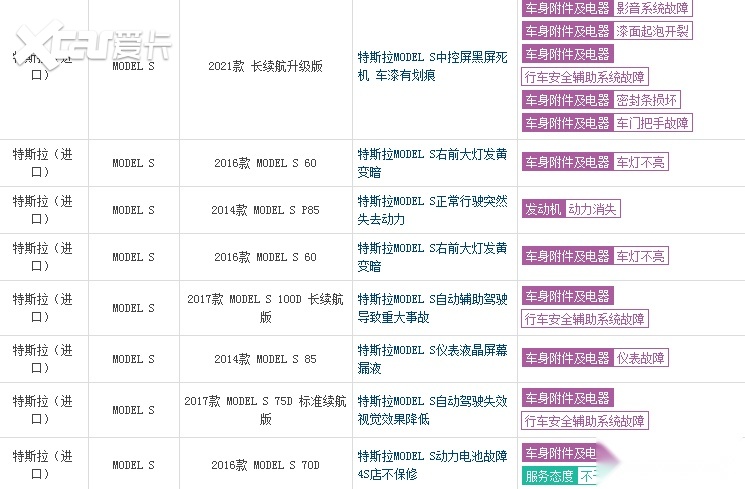745x489 pixels.
Task: Click 特斯拉（进口）cell in the 75D row
Action: click(x=43, y=410)
